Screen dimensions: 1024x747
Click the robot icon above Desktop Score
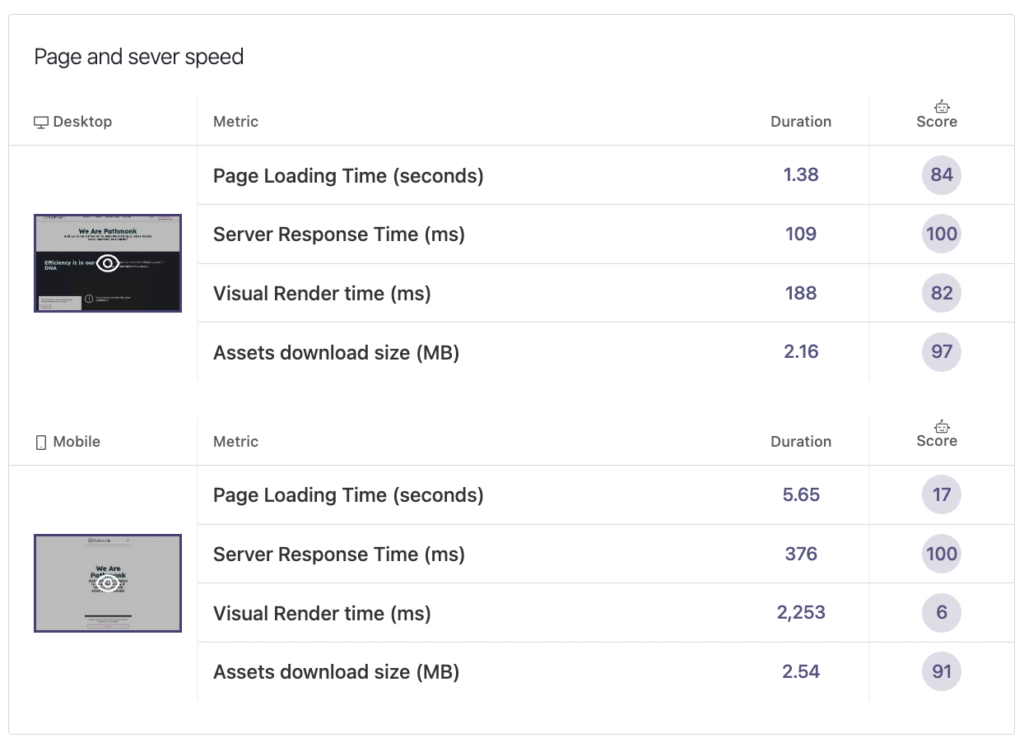941,106
